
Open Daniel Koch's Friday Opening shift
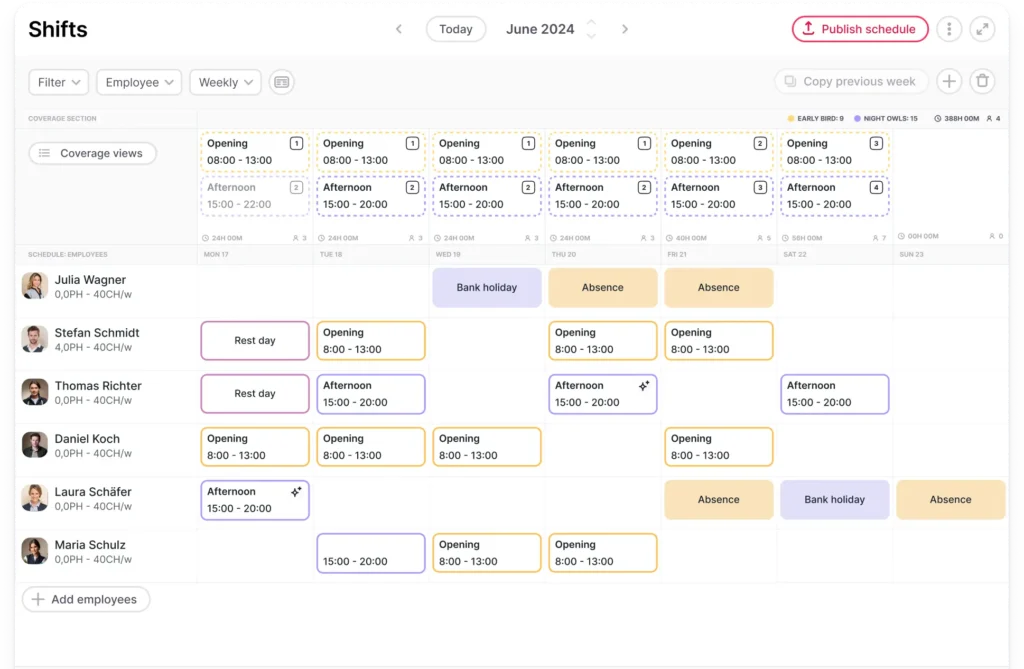(x=718, y=446)
